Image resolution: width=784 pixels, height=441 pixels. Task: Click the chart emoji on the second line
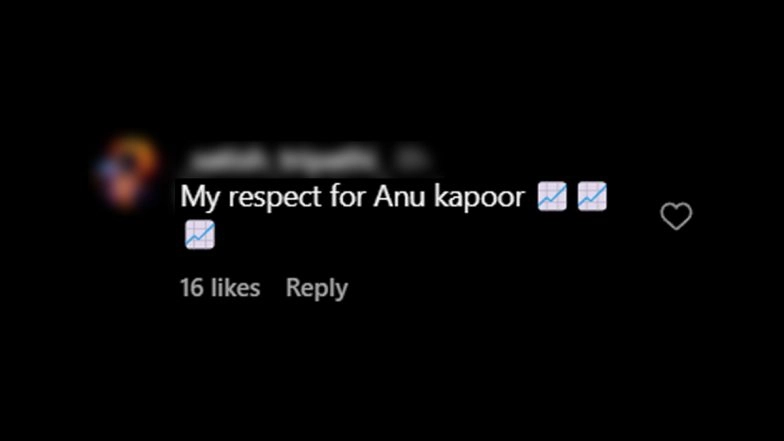[200, 234]
